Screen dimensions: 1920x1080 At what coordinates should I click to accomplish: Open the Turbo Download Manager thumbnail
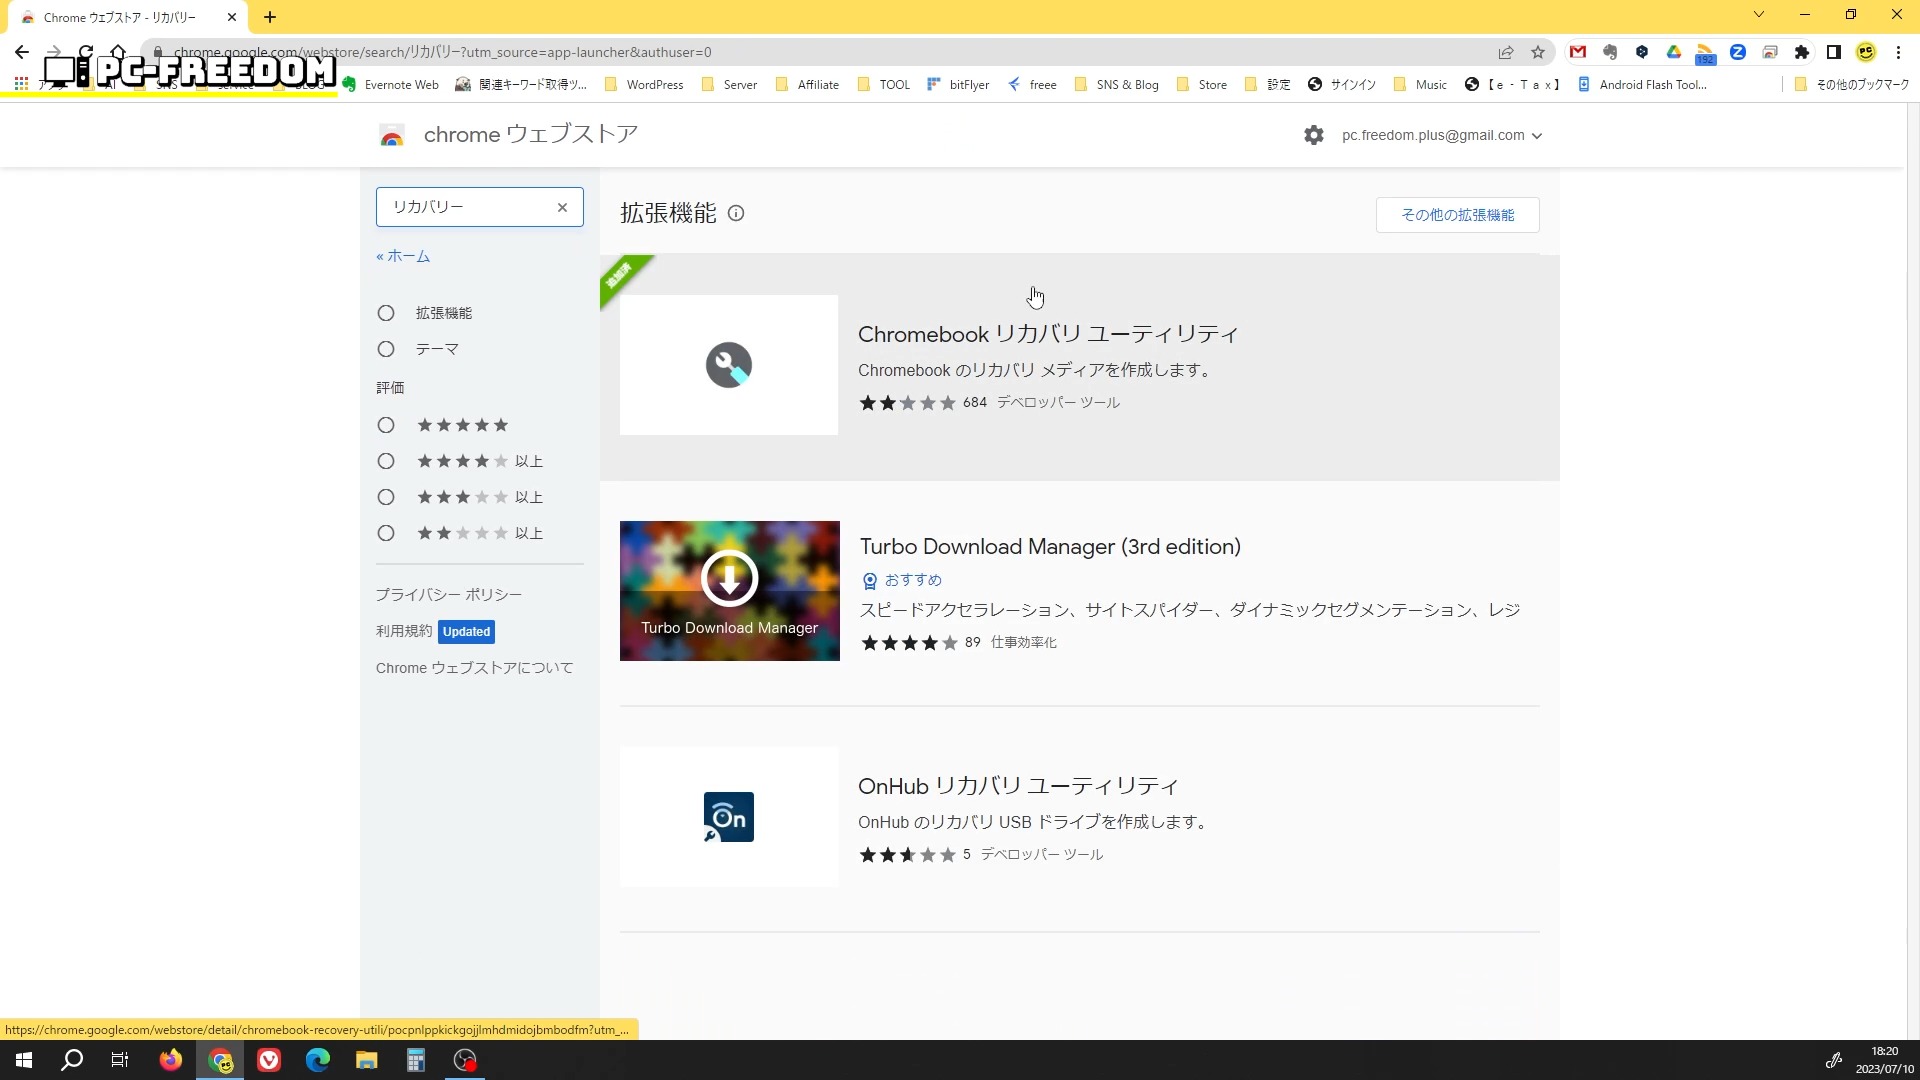pos(730,590)
